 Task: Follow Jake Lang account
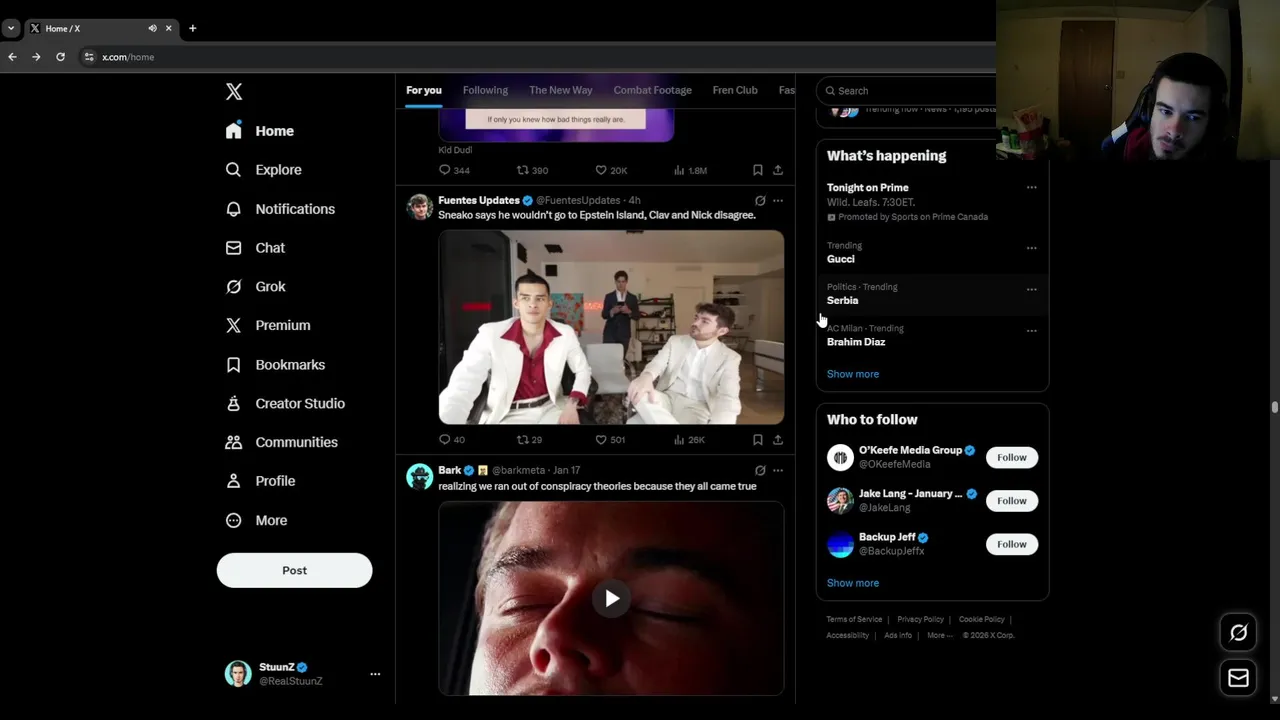coord(1011,500)
